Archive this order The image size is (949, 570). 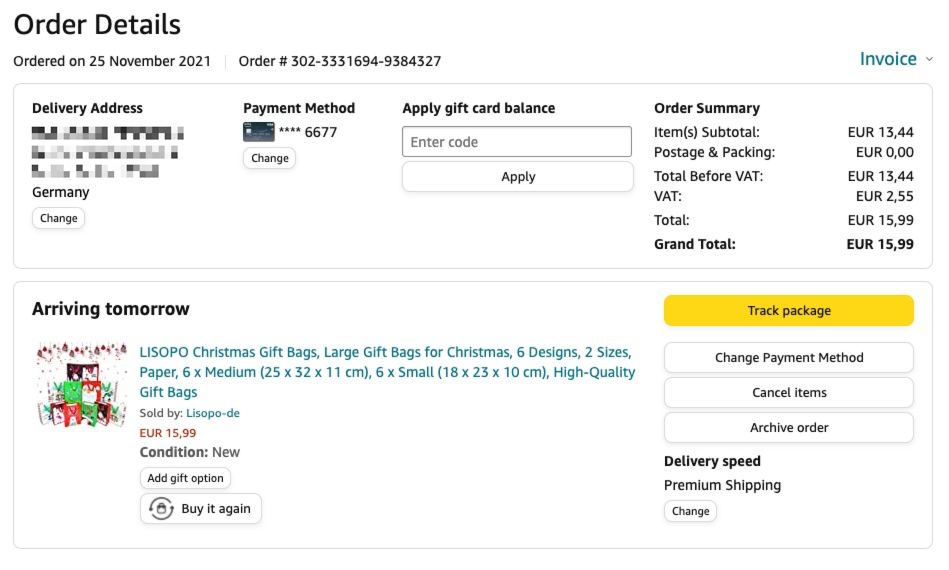tap(788, 428)
